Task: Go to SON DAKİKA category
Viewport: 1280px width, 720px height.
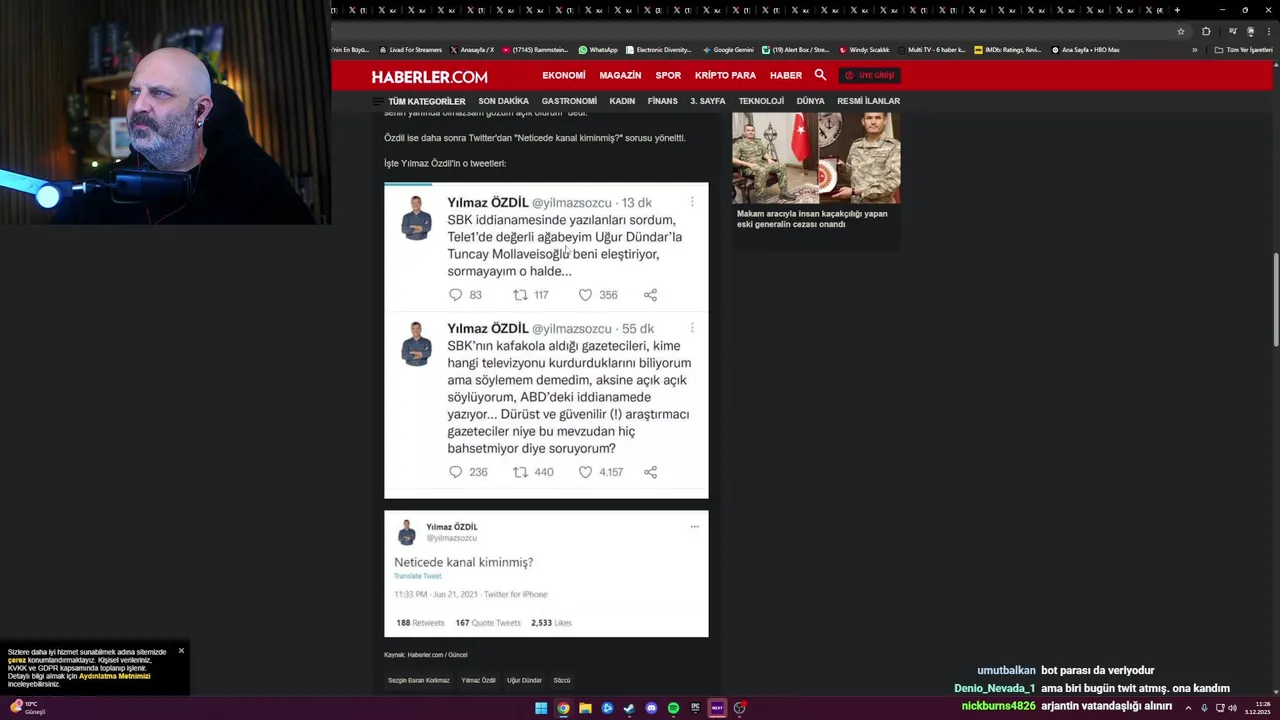Action: click(503, 101)
